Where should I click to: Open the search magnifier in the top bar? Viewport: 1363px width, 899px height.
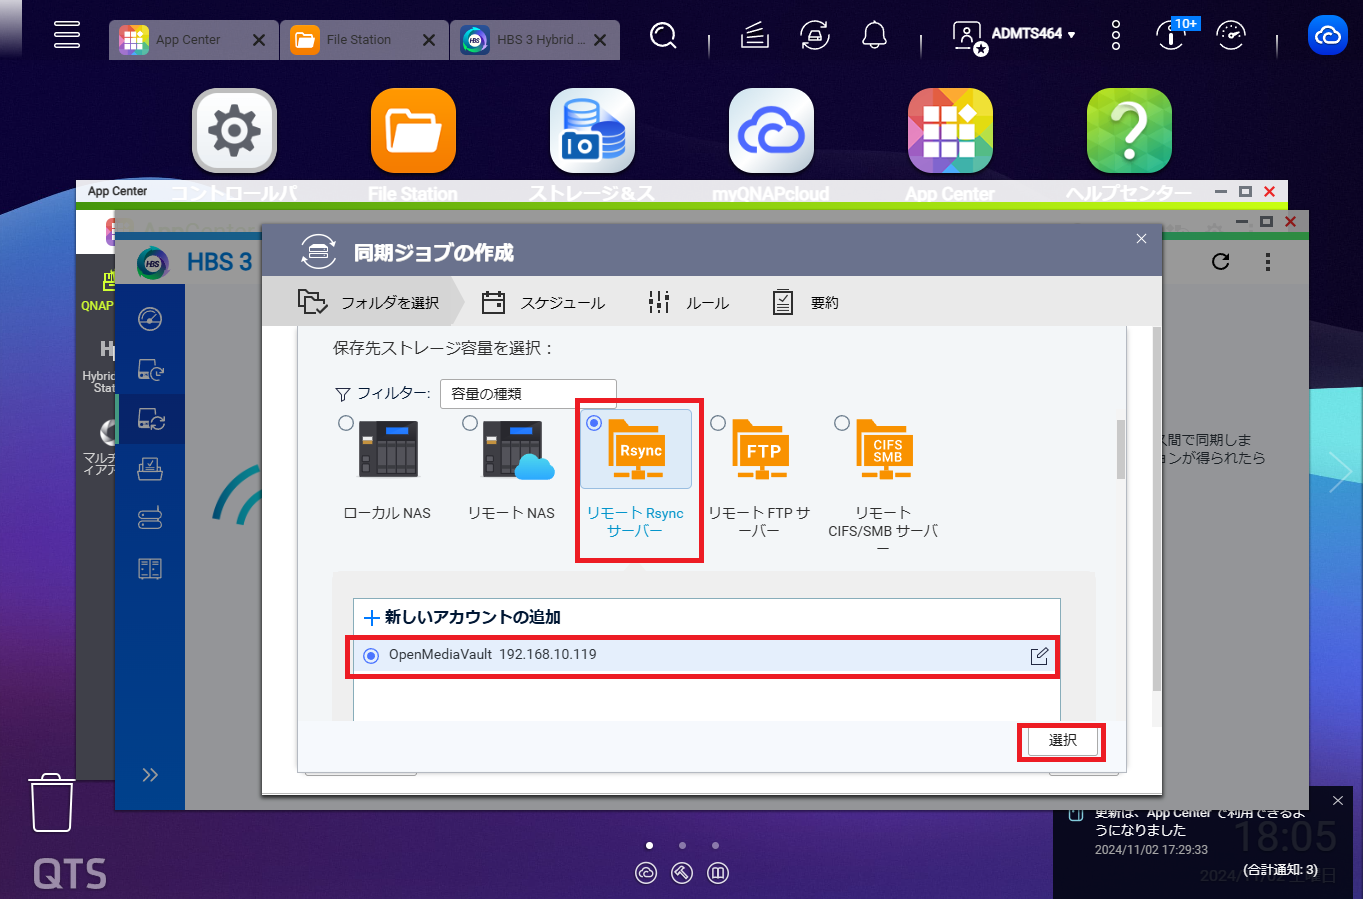[x=663, y=36]
